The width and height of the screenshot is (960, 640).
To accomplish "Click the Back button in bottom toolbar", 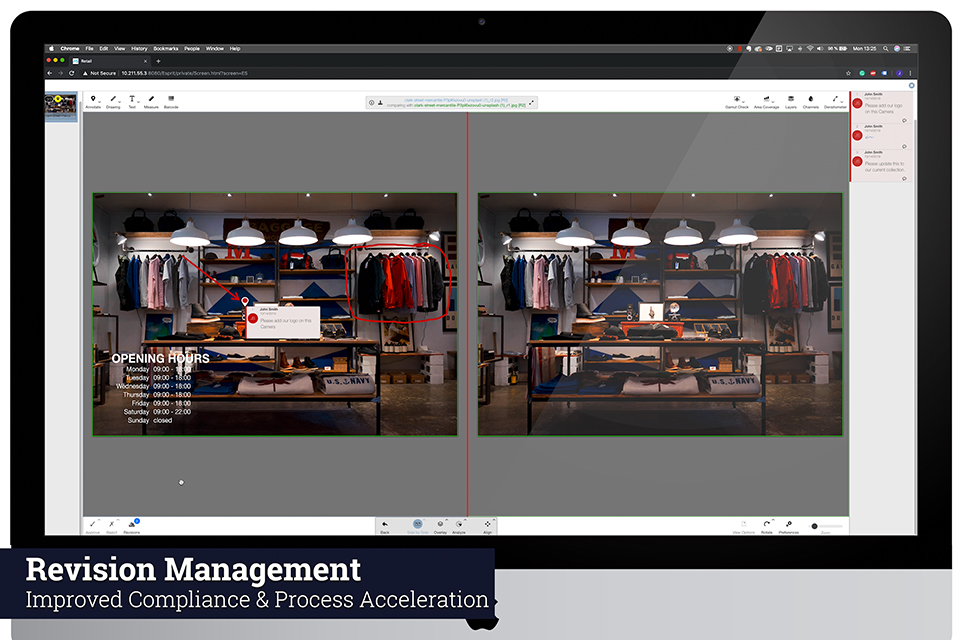I will [x=385, y=525].
